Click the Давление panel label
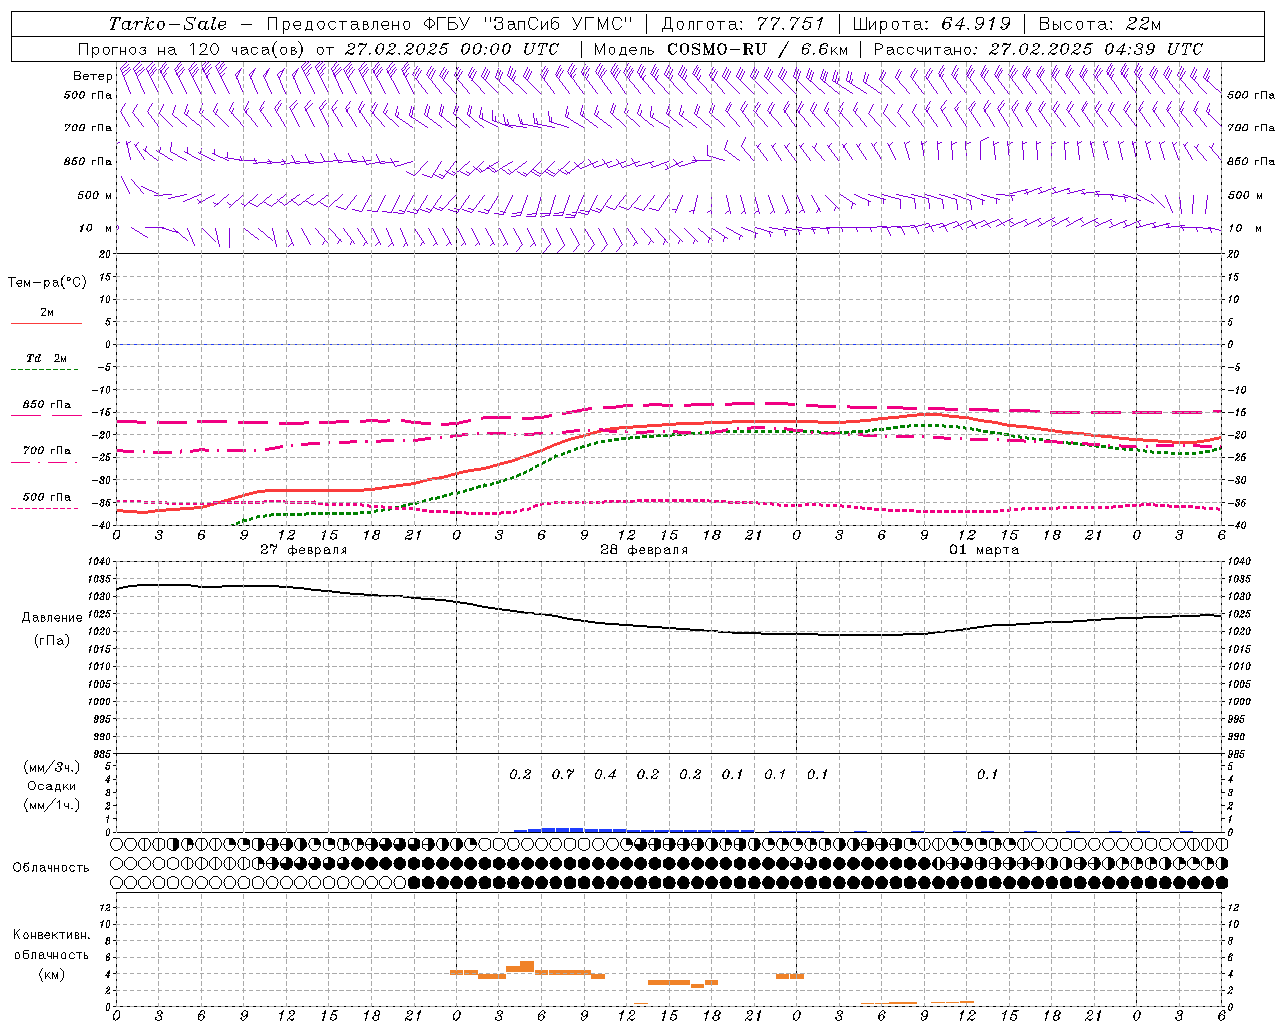Image resolution: width=1280 pixels, height=1024 pixels. click(x=52, y=618)
